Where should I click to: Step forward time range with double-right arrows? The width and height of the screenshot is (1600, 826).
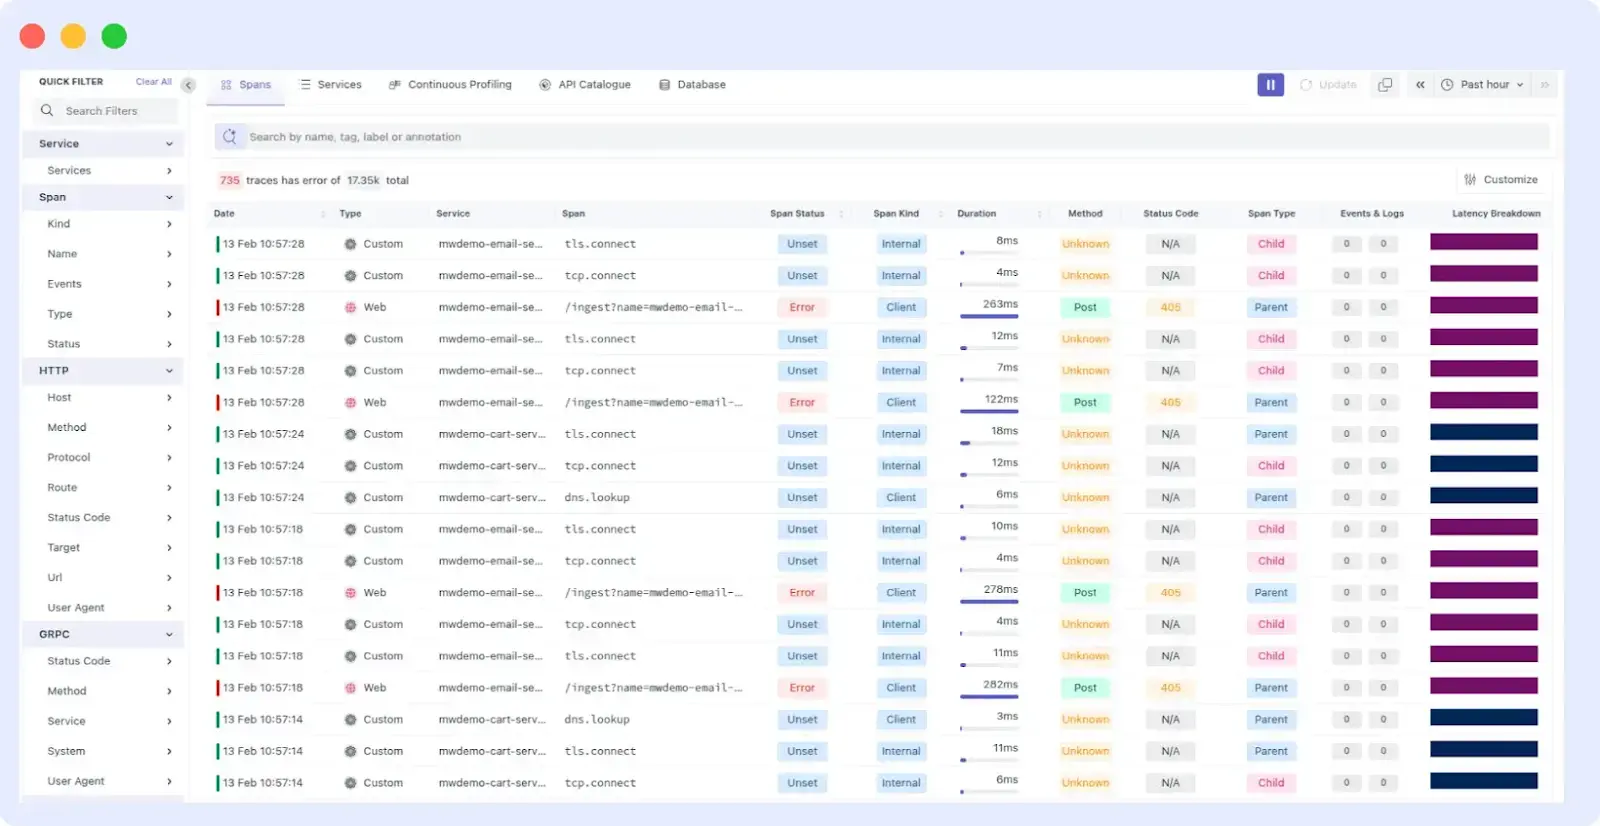(1545, 85)
